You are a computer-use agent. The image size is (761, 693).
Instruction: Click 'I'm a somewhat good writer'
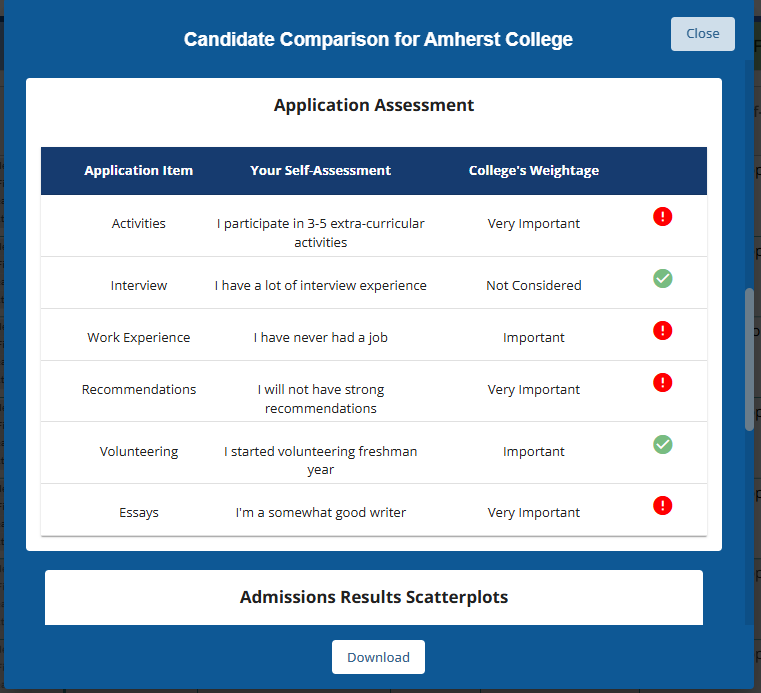click(320, 512)
